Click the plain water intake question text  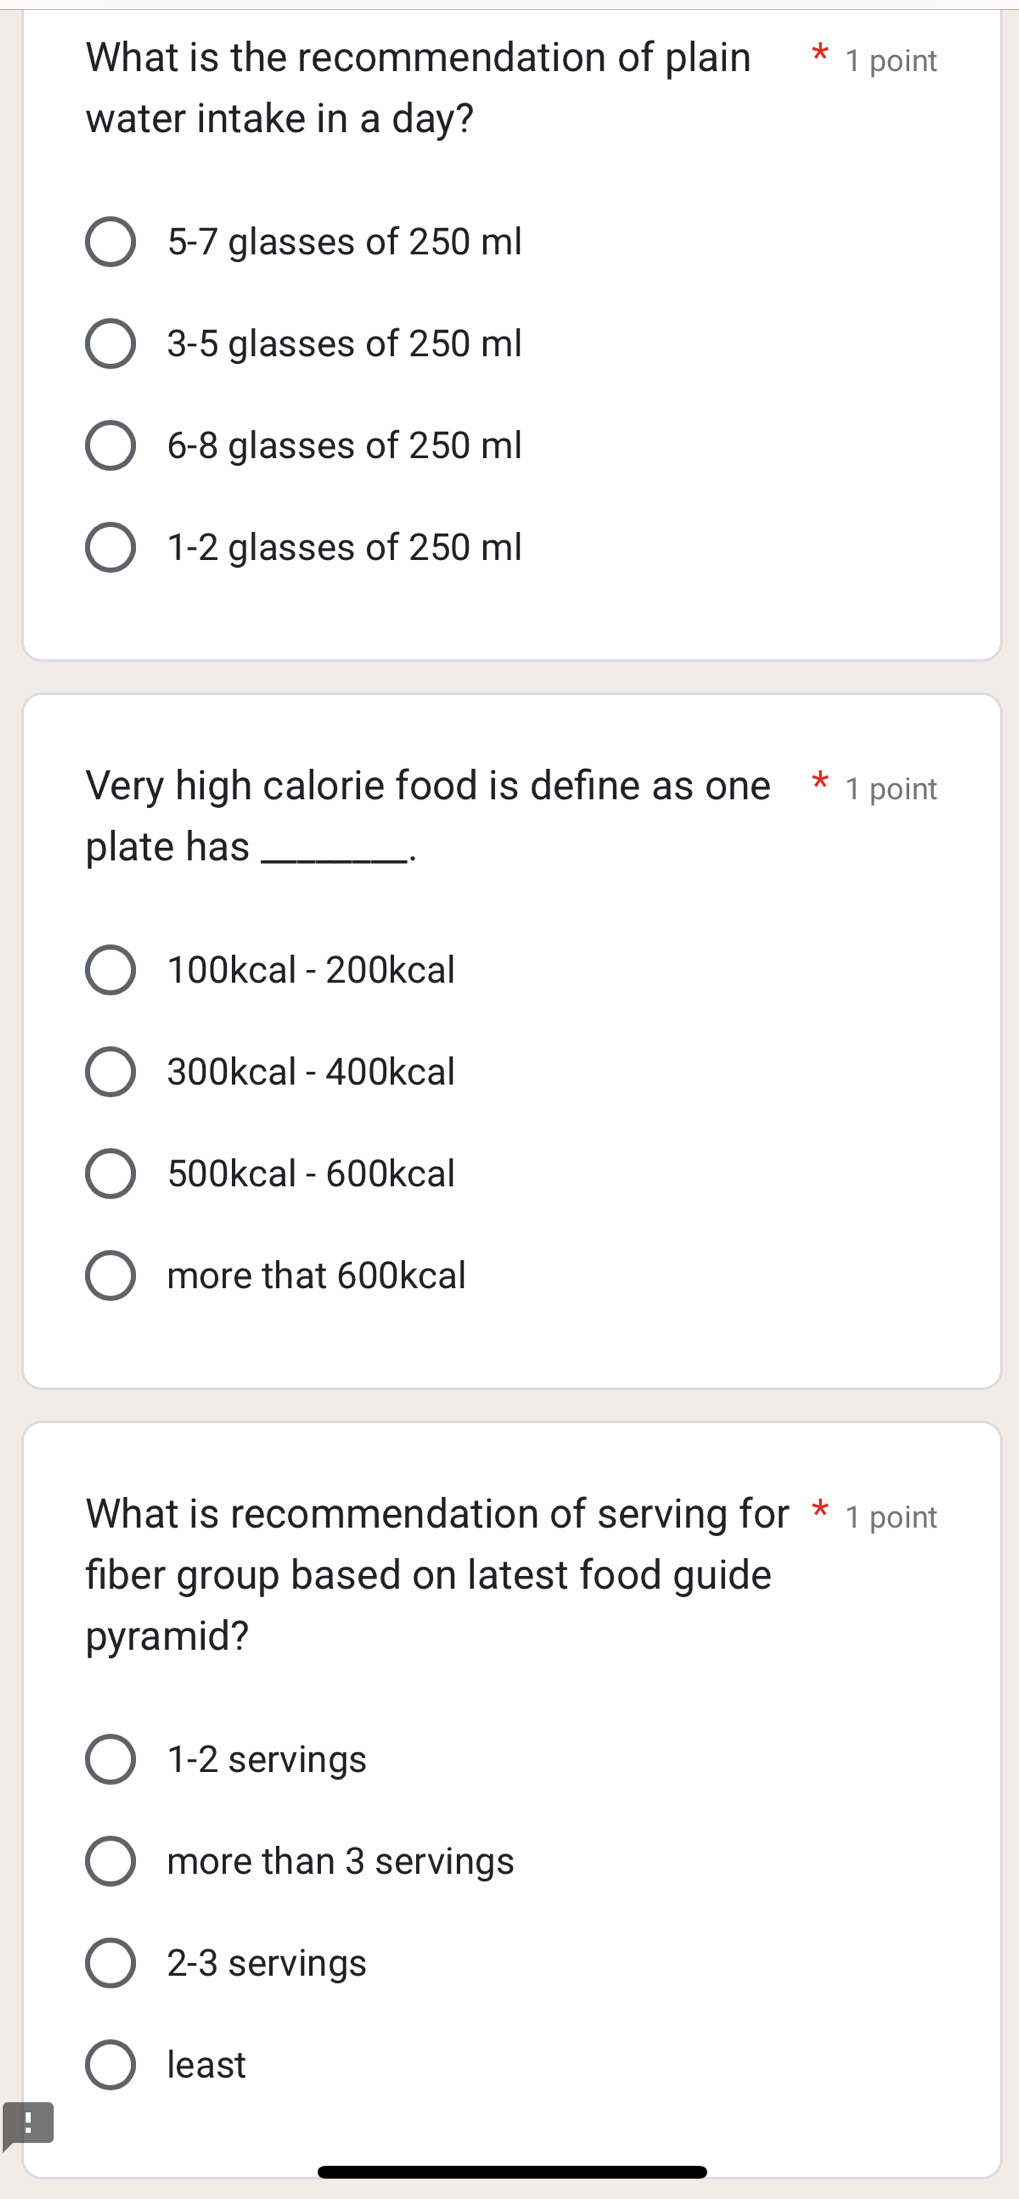coord(418,88)
